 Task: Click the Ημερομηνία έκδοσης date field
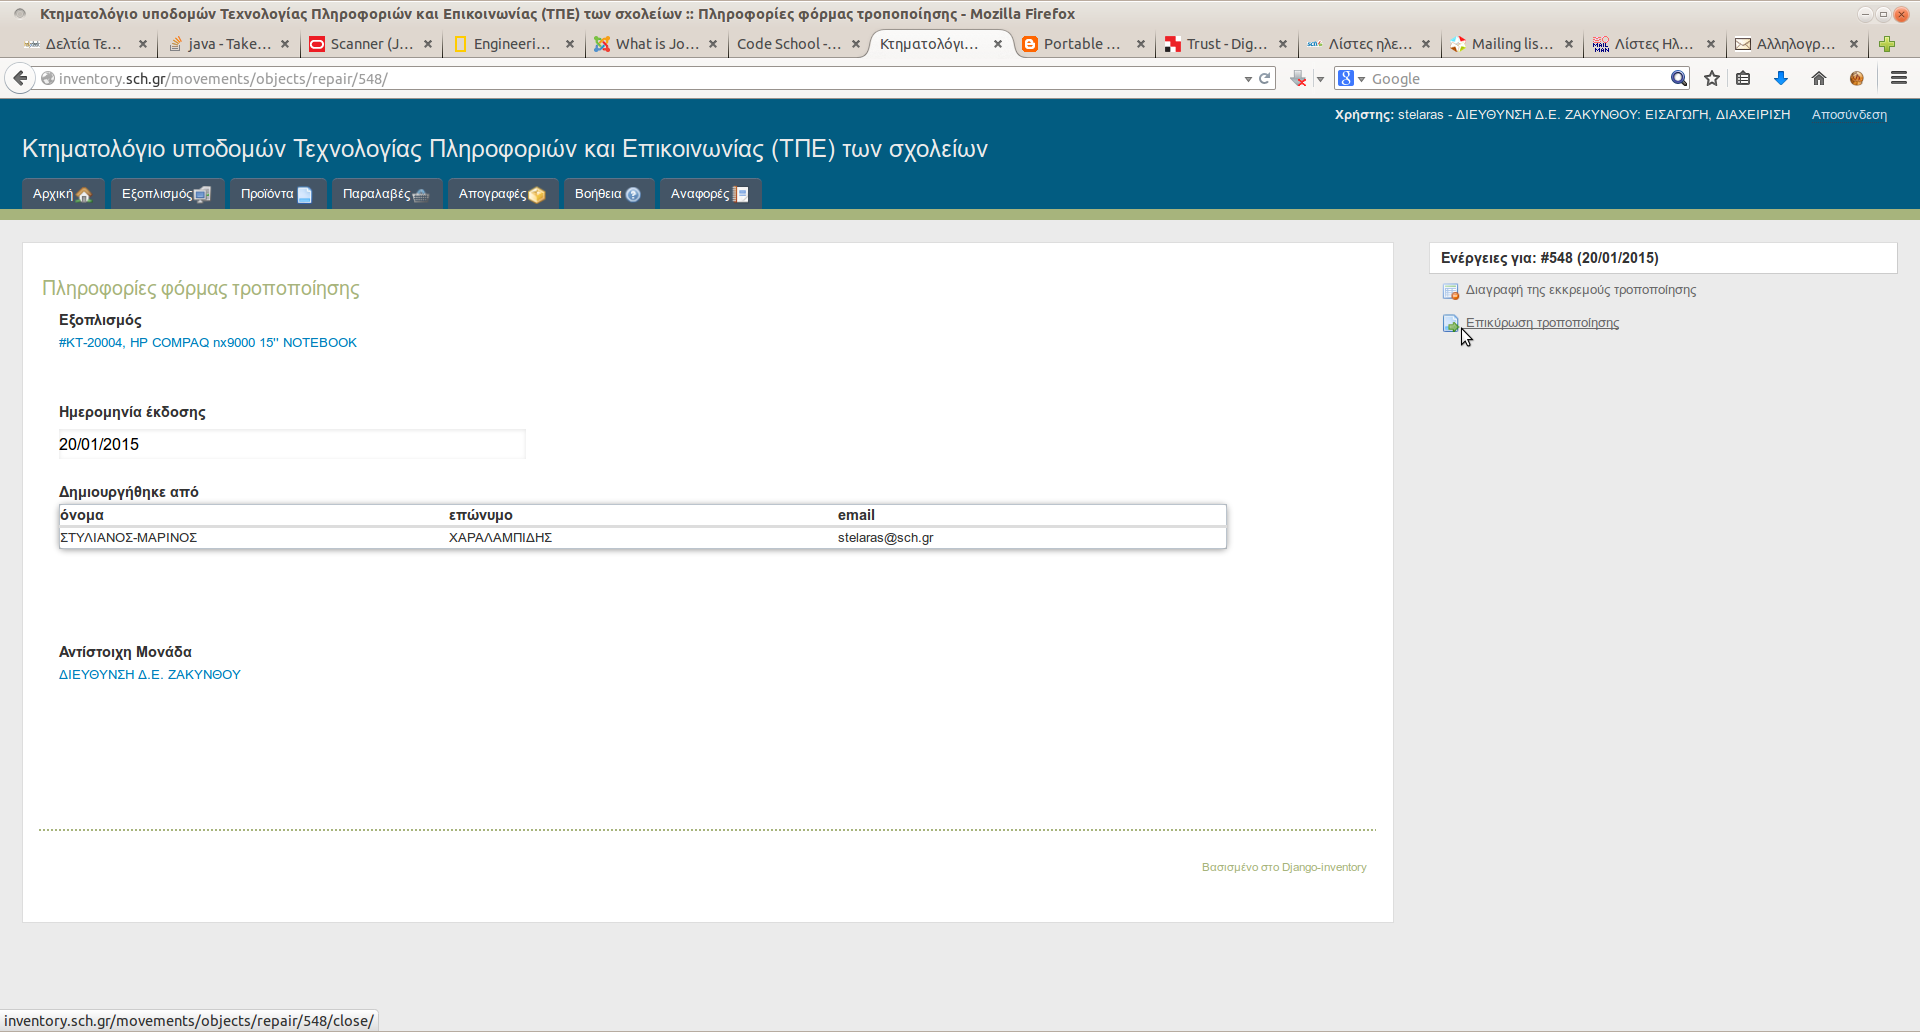pos(291,444)
